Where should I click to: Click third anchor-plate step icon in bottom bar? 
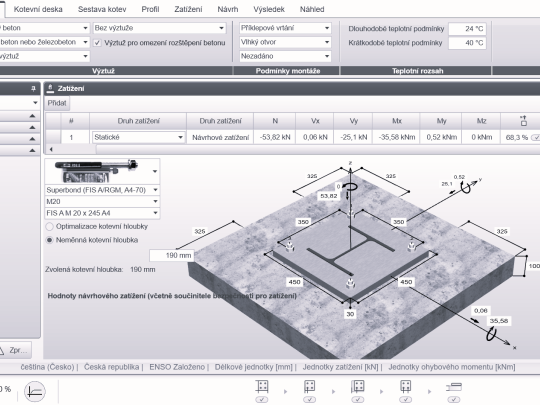coord(357,386)
